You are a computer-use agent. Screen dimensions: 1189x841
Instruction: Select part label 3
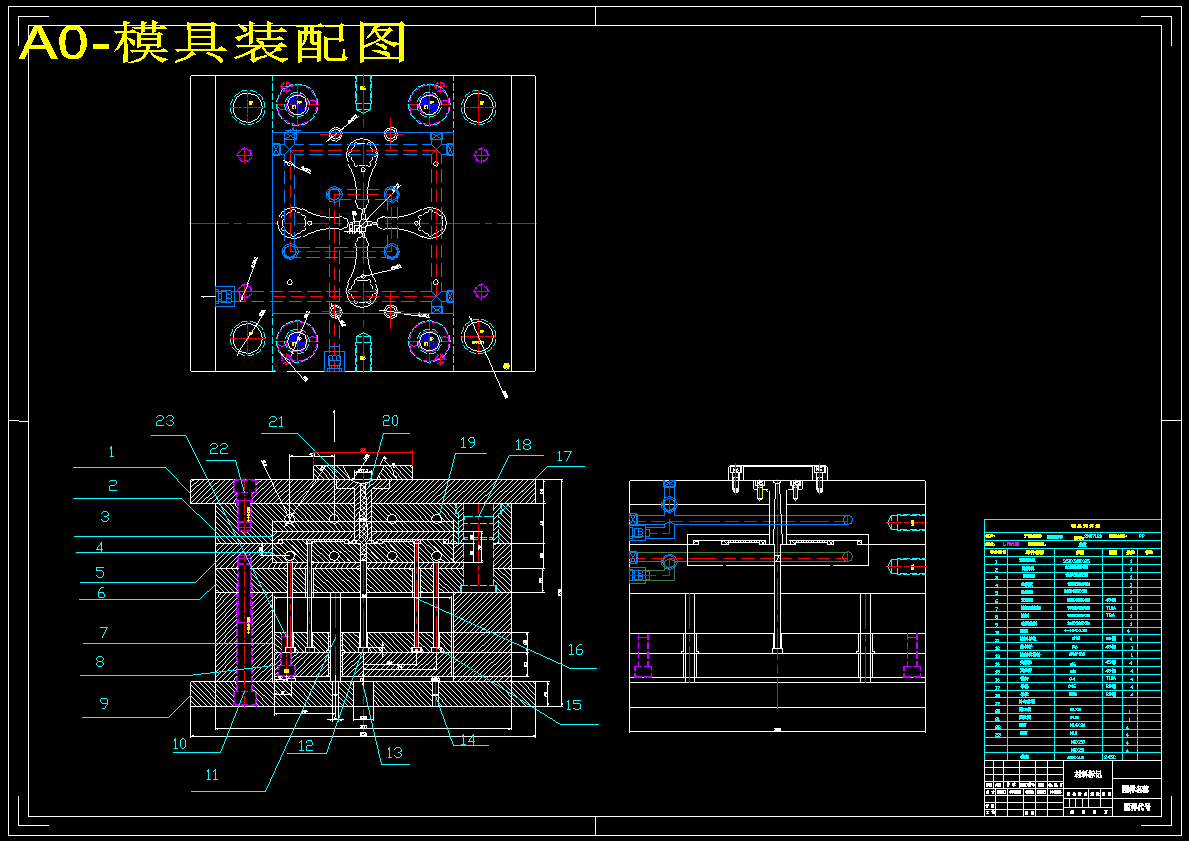(x=105, y=516)
